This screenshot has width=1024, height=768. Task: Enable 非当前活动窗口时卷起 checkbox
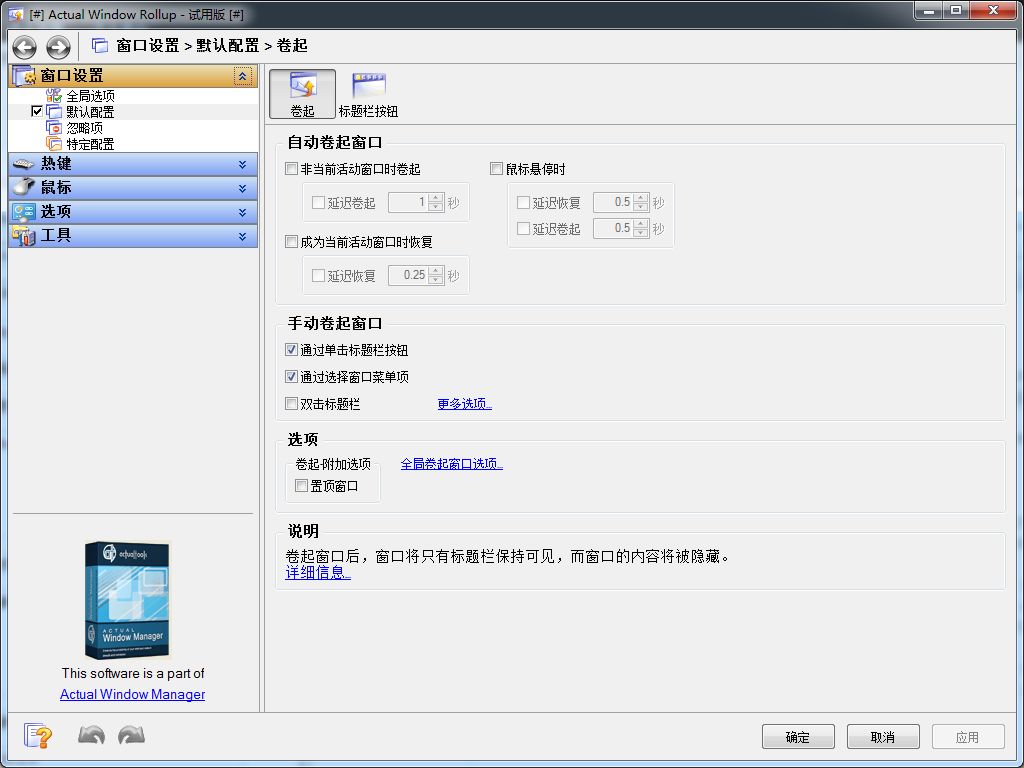point(292,169)
